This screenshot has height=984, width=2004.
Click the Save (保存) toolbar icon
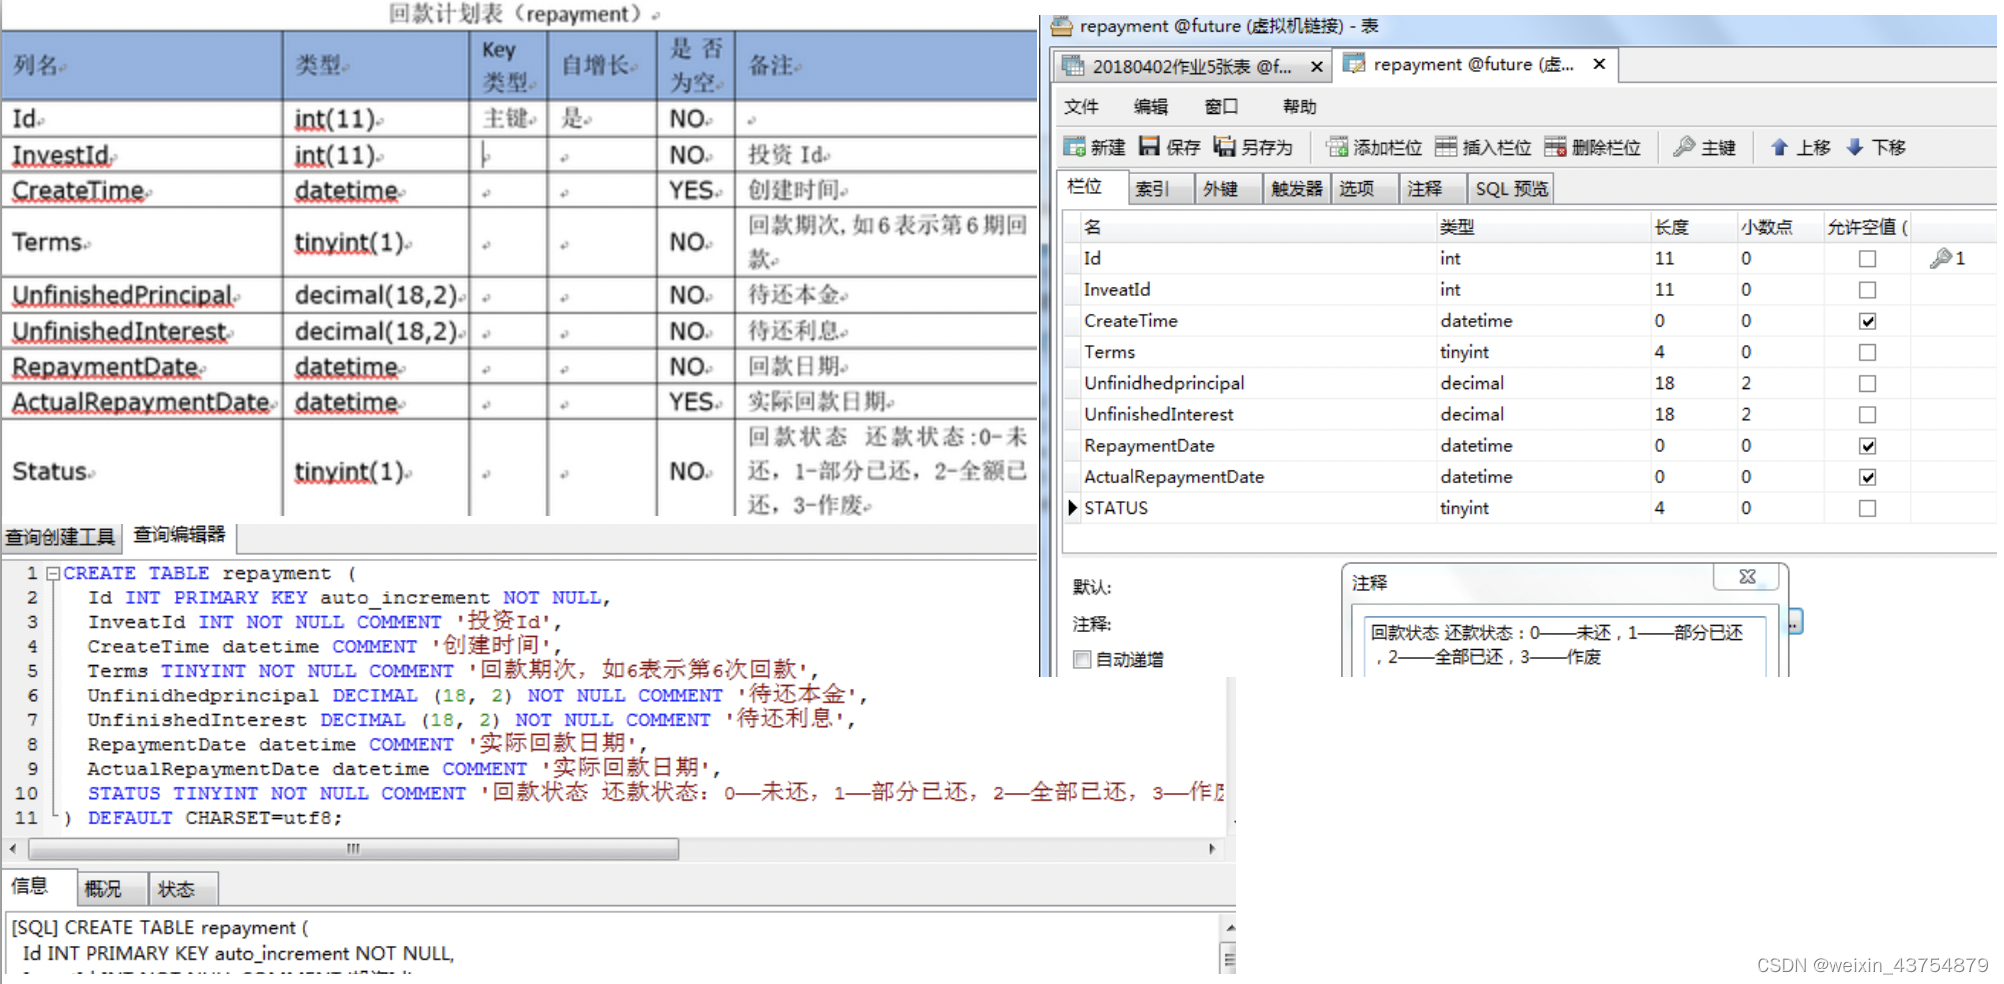[1149, 147]
